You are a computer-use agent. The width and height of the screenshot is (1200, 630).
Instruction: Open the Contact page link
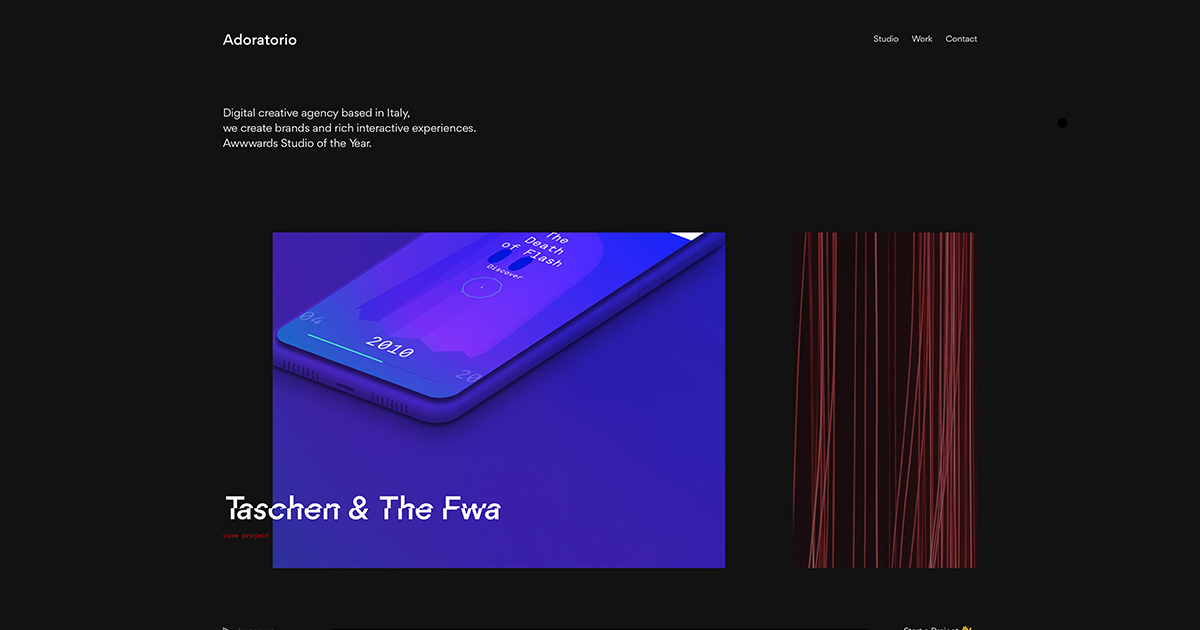[961, 39]
